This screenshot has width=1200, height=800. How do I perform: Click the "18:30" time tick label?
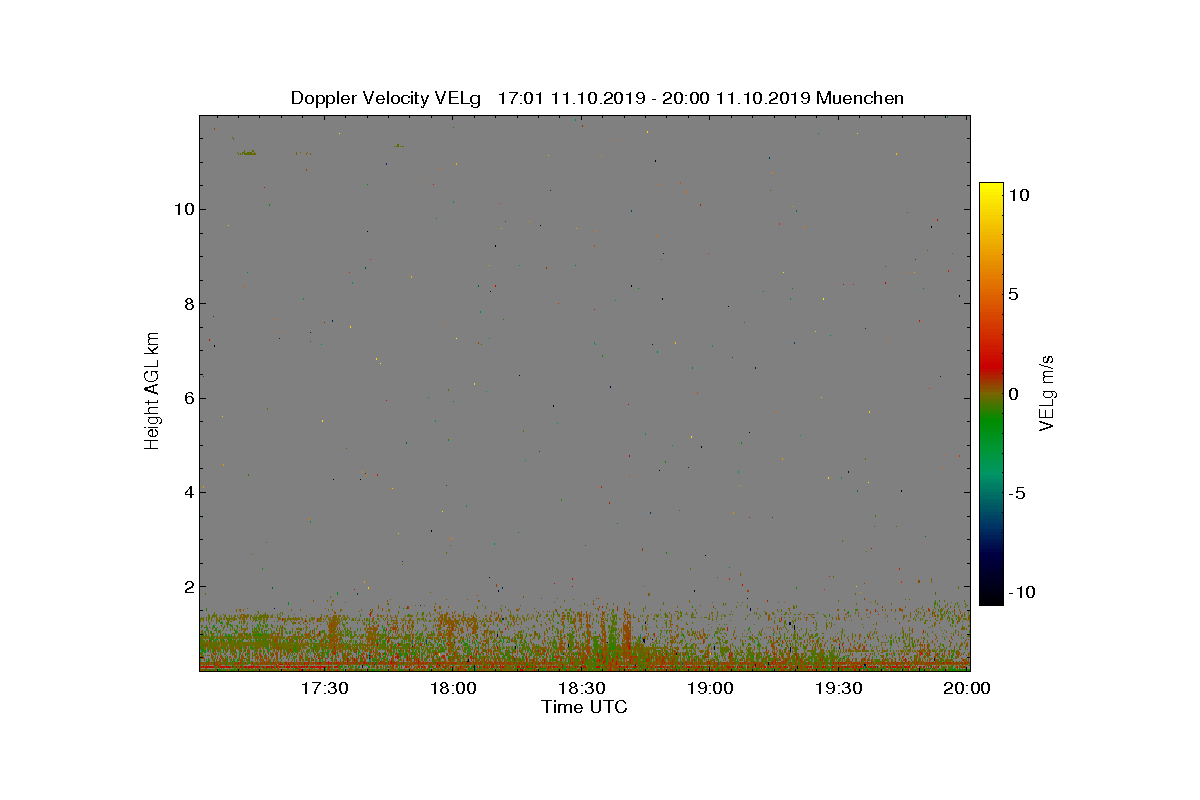click(582, 688)
